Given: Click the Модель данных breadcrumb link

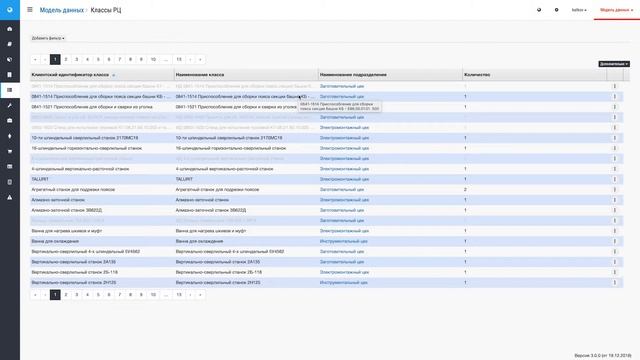Looking at the screenshot, I should click(x=62, y=10).
